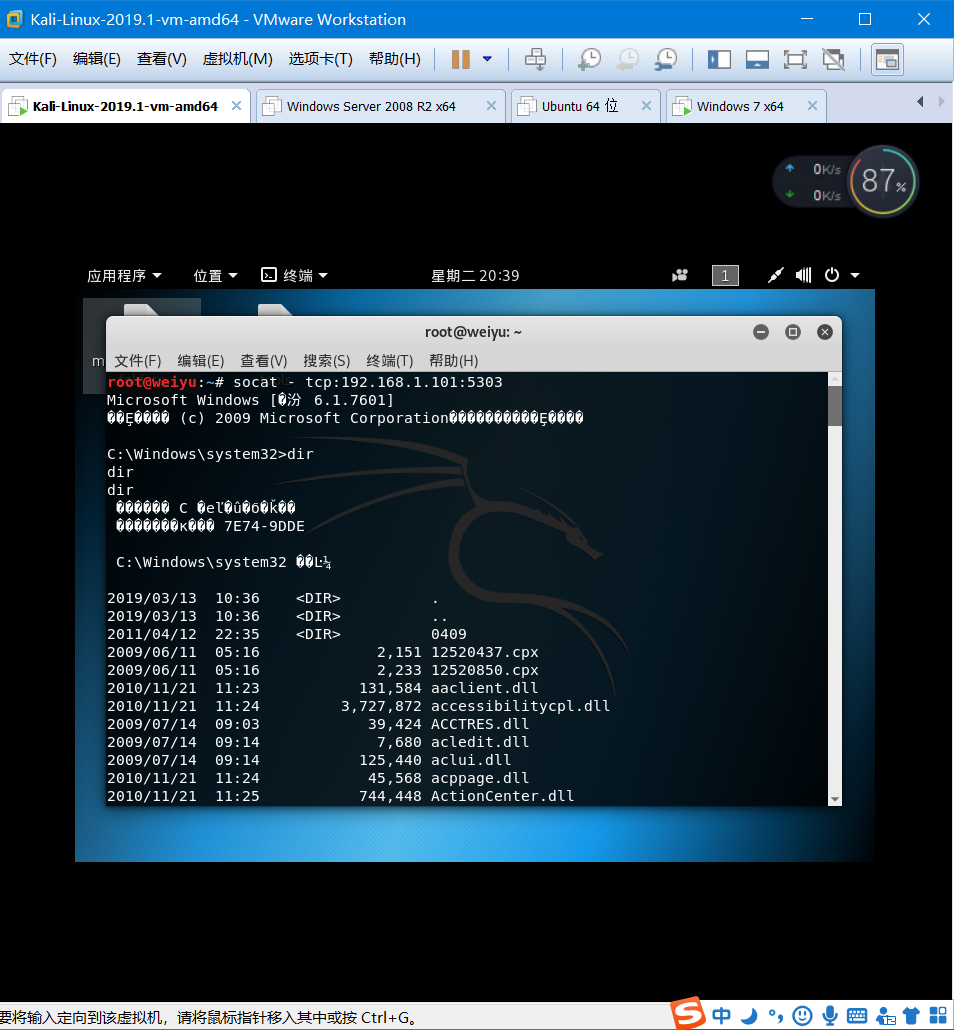This screenshot has height=1030, width=954.
Task: Open VMware 编辑(E) menu
Action: click(x=97, y=59)
